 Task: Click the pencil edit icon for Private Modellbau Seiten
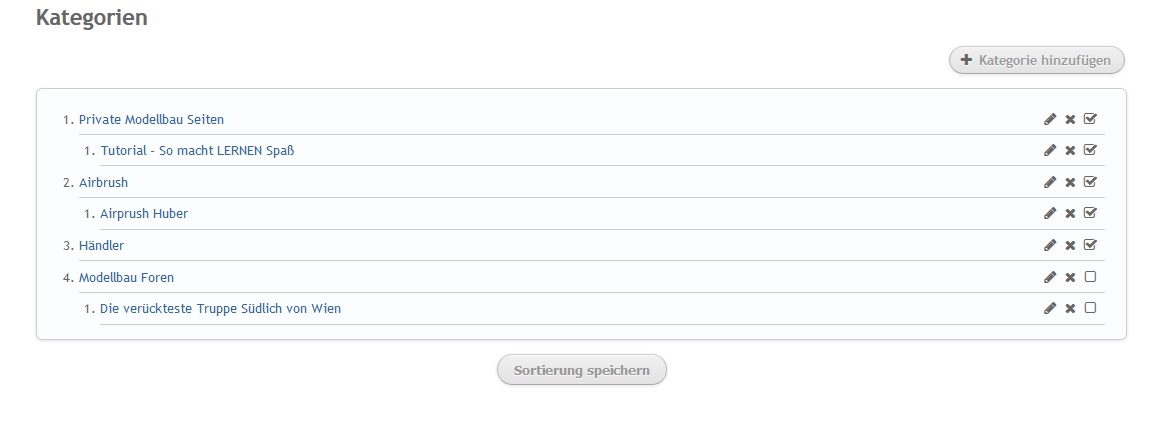click(x=1050, y=119)
